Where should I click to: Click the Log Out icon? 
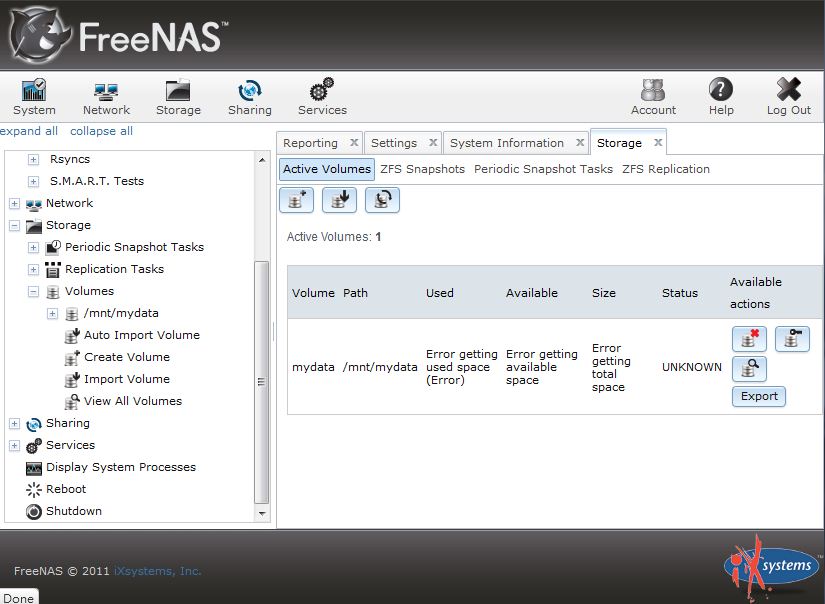point(788,98)
